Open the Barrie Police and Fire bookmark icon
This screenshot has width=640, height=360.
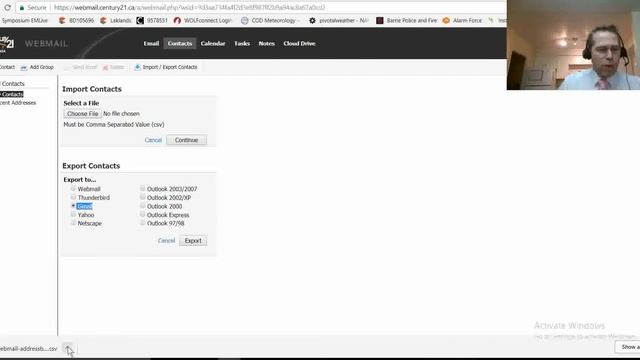(x=380, y=20)
